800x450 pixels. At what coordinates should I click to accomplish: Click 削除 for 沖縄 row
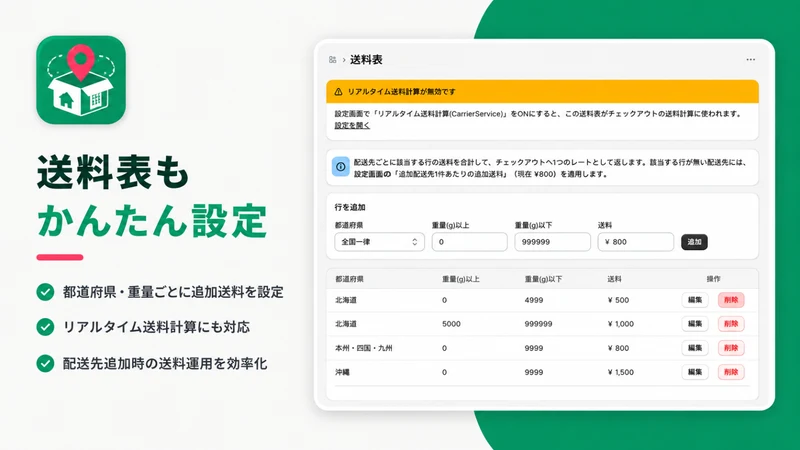731,372
